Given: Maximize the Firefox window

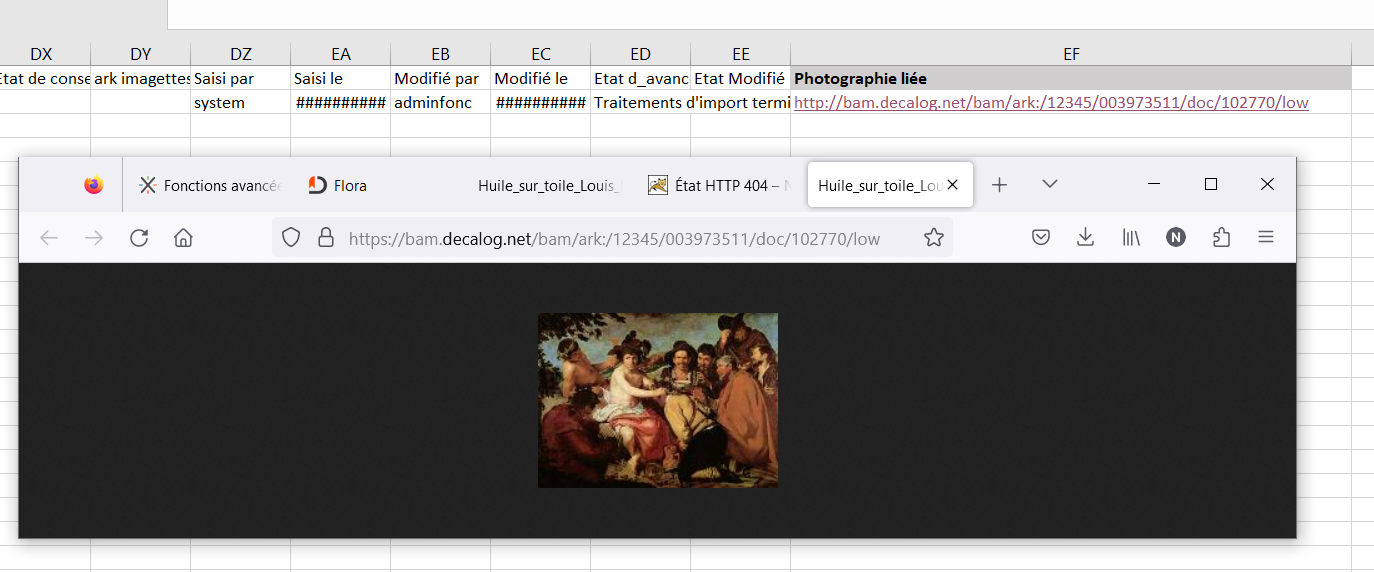Looking at the screenshot, I should (1211, 184).
